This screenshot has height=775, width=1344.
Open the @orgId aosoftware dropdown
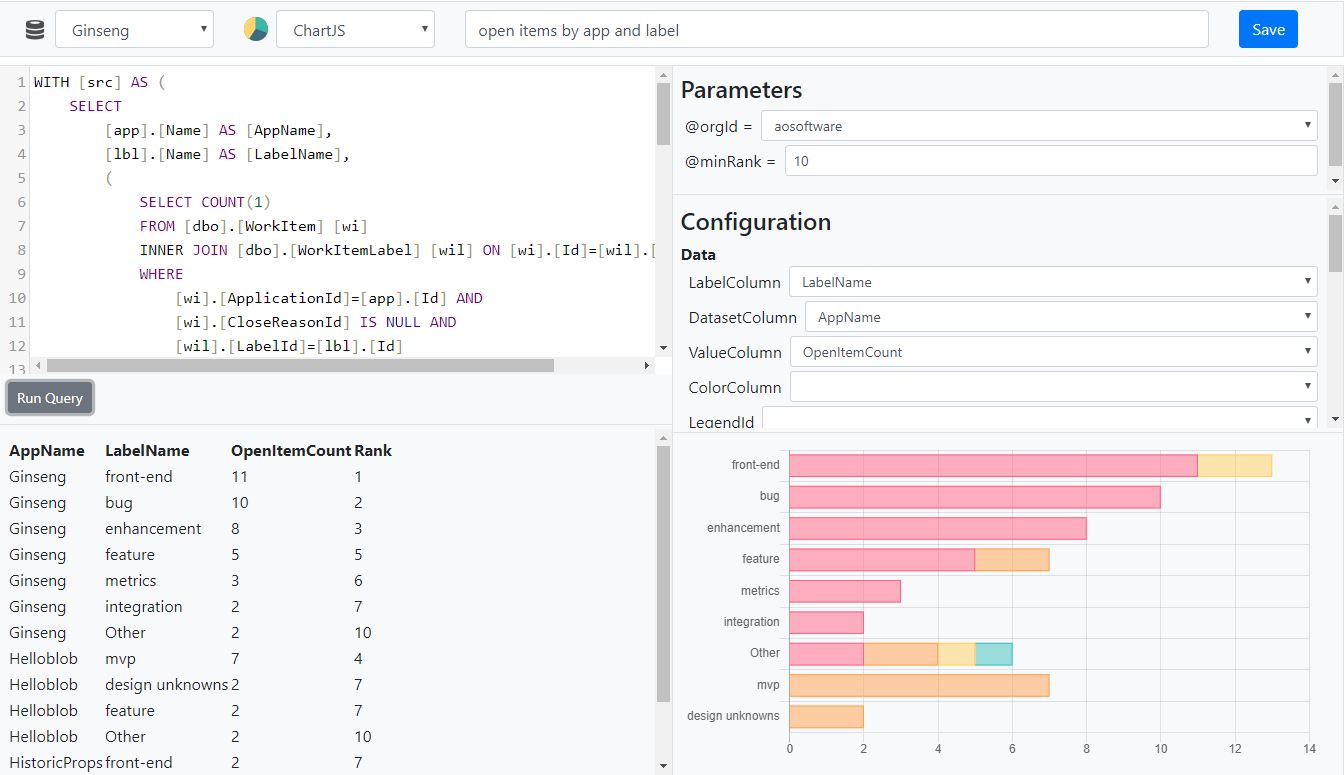pyautogui.click(x=1039, y=127)
